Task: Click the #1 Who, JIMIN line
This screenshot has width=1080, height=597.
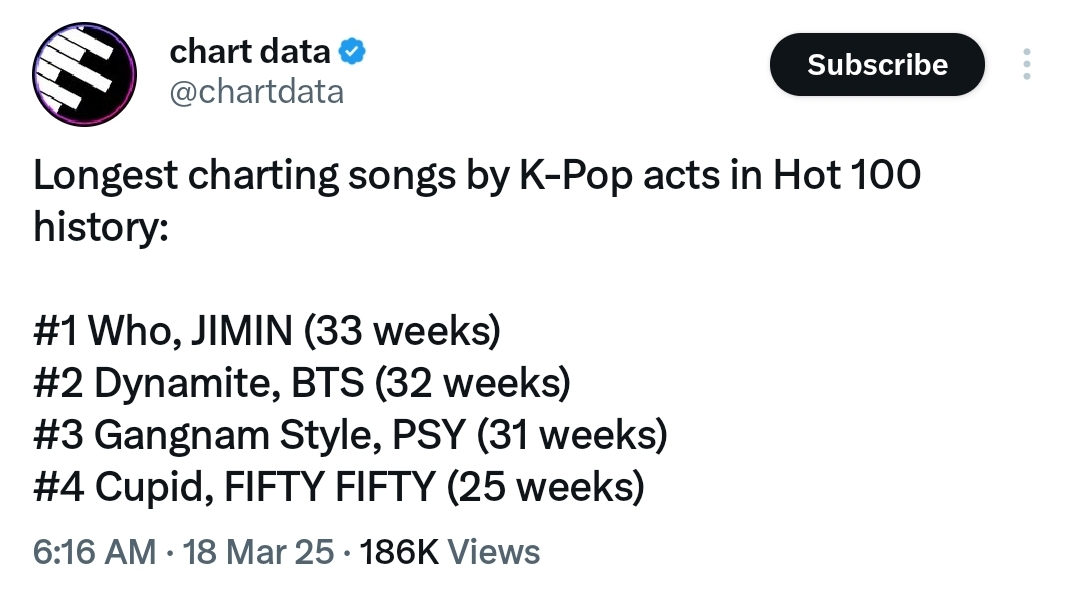Action: tap(267, 331)
